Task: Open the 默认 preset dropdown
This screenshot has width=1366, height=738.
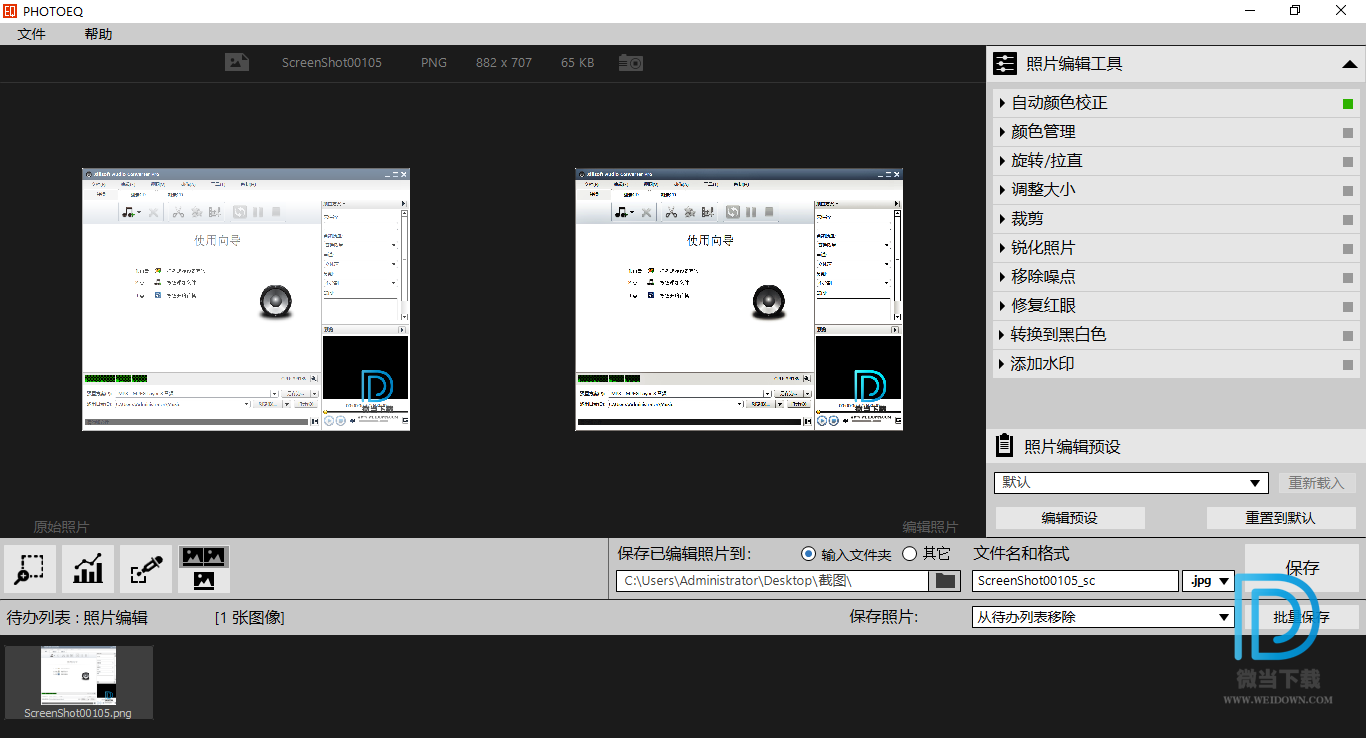Action: click(1131, 483)
